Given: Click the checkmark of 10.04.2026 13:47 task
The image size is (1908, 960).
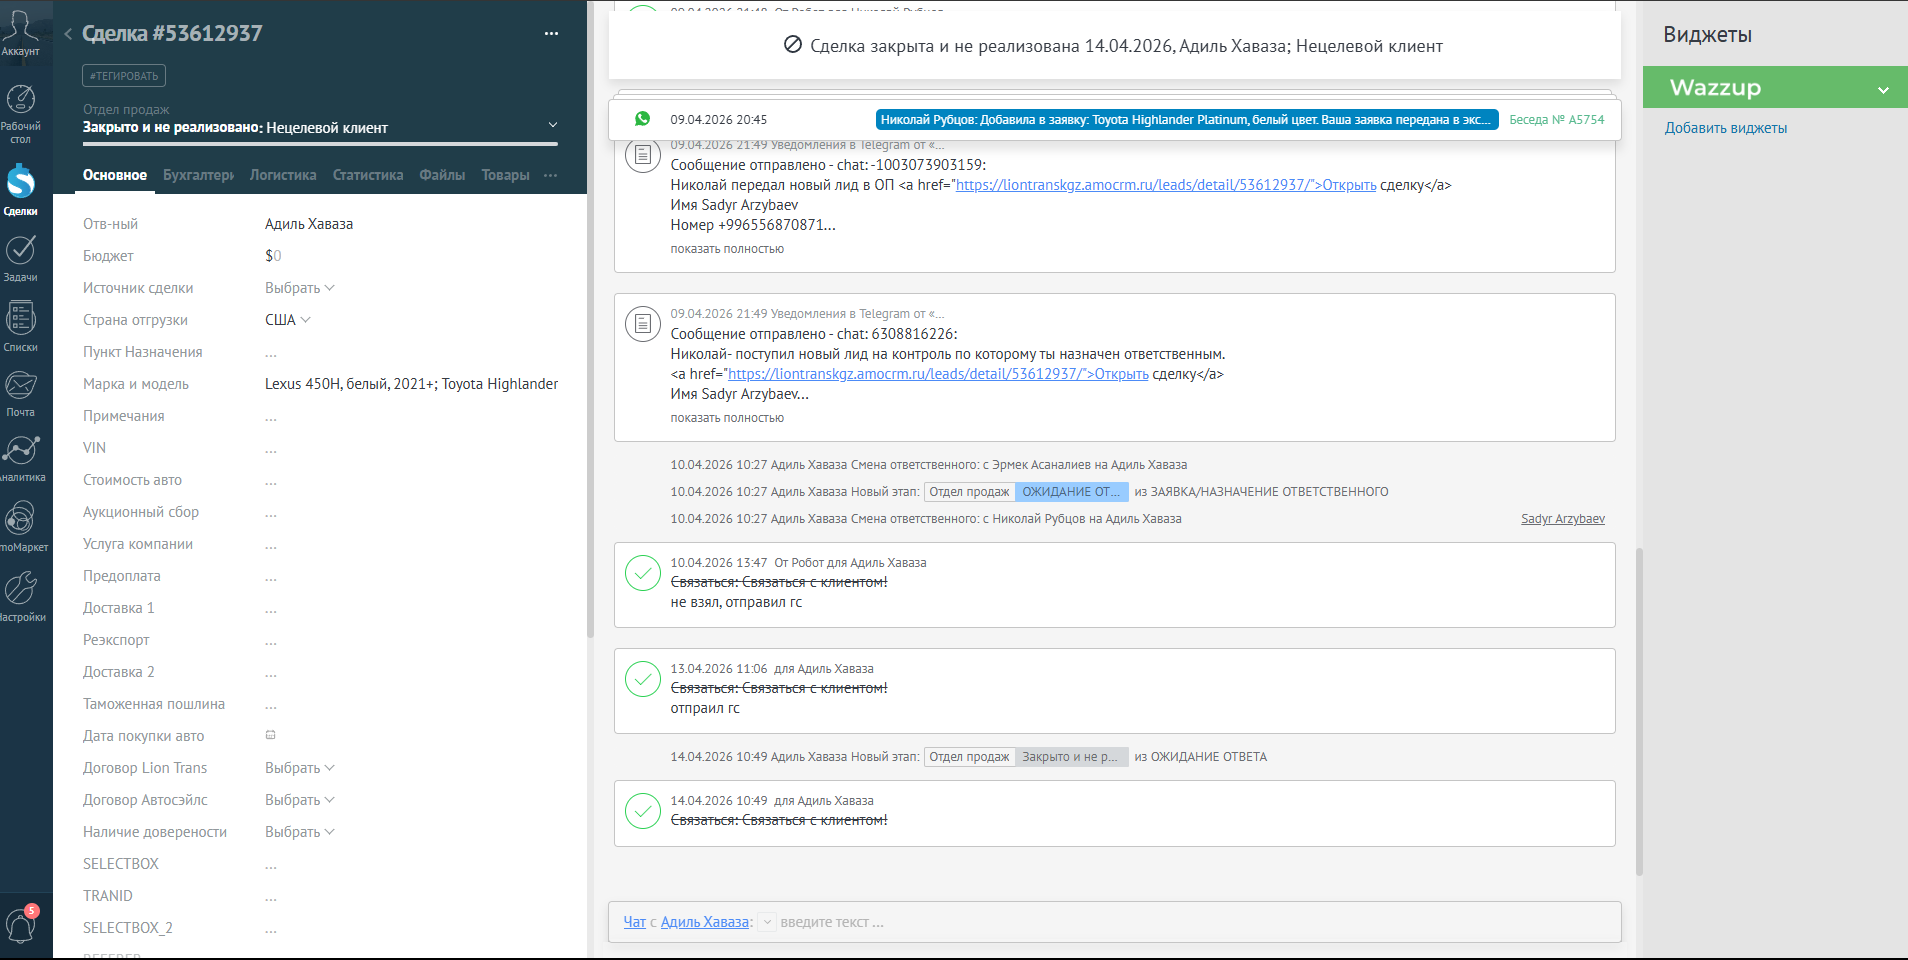Looking at the screenshot, I should click(x=643, y=573).
